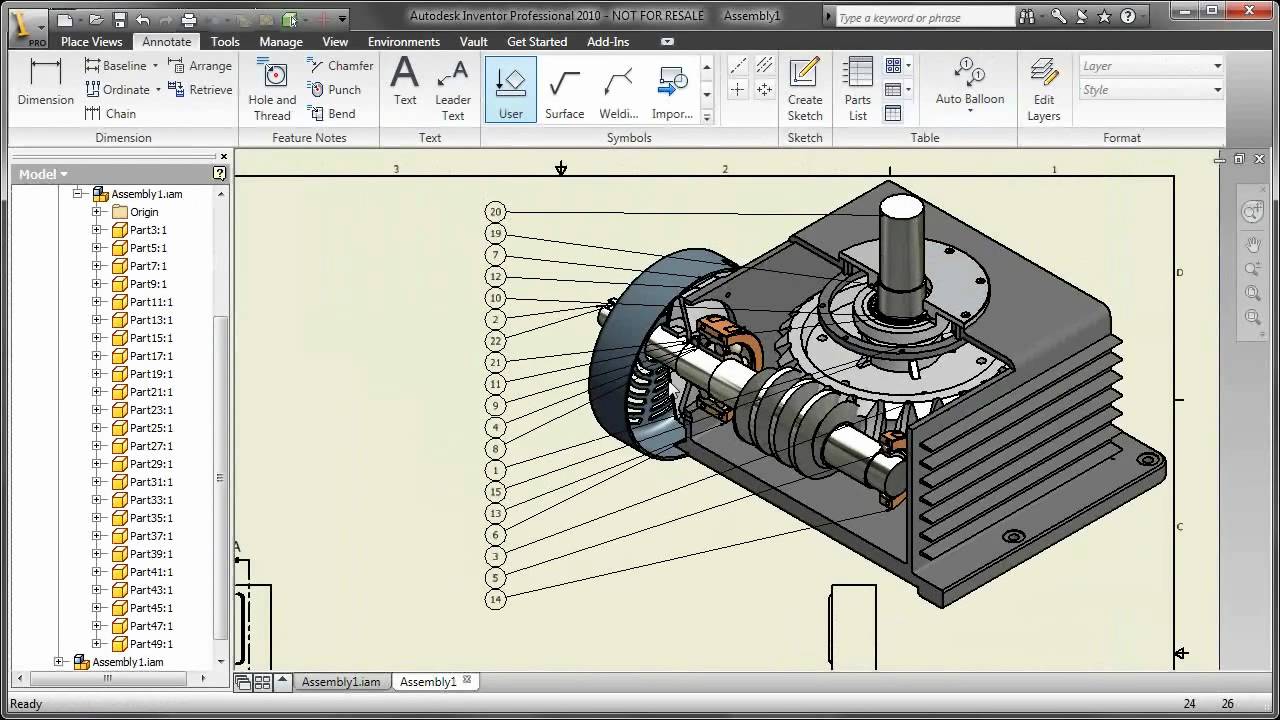
Task: Click the Model panel help button
Action: [x=219, y=174]
